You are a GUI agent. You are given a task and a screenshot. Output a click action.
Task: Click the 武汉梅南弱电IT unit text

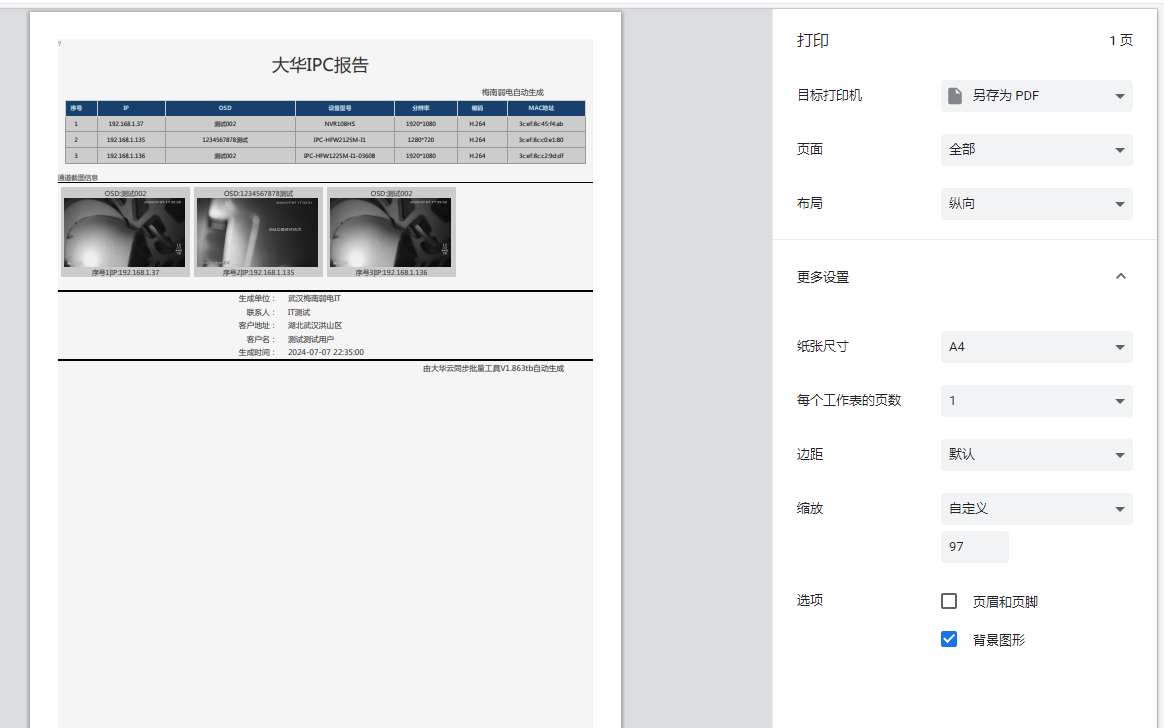click(x=314, y=298)
